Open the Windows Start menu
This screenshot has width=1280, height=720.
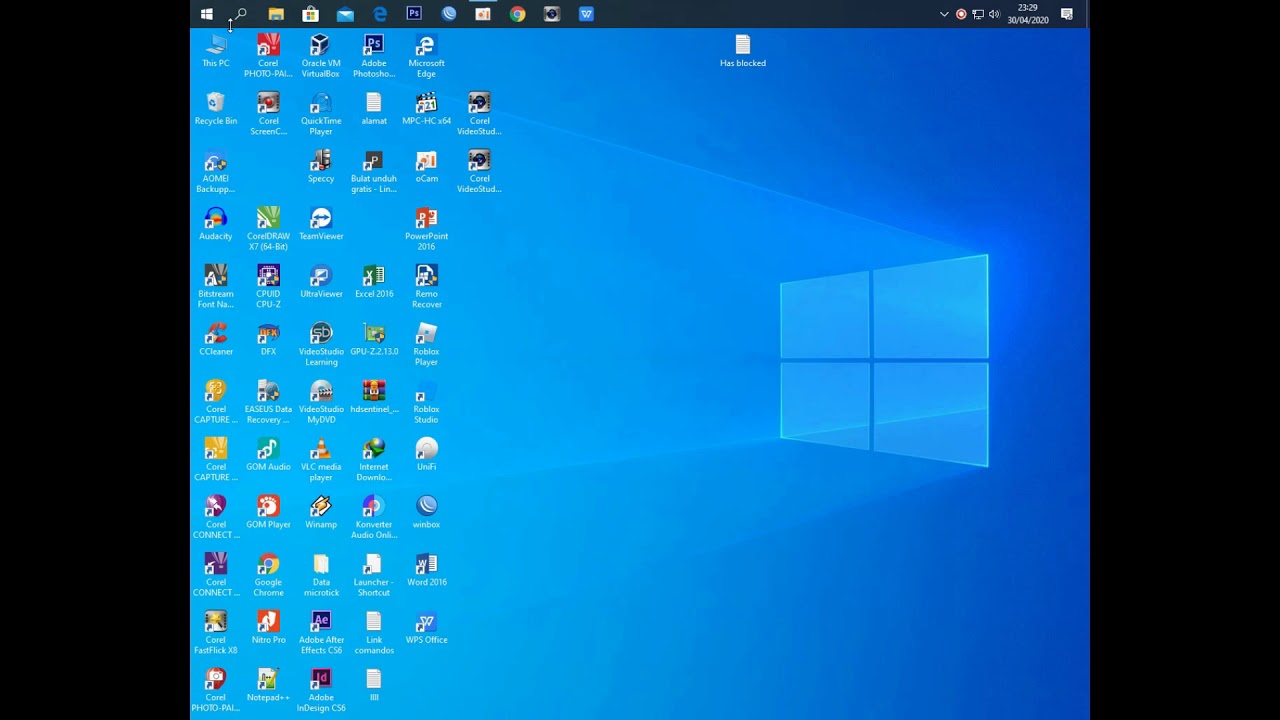pos(206,14)
